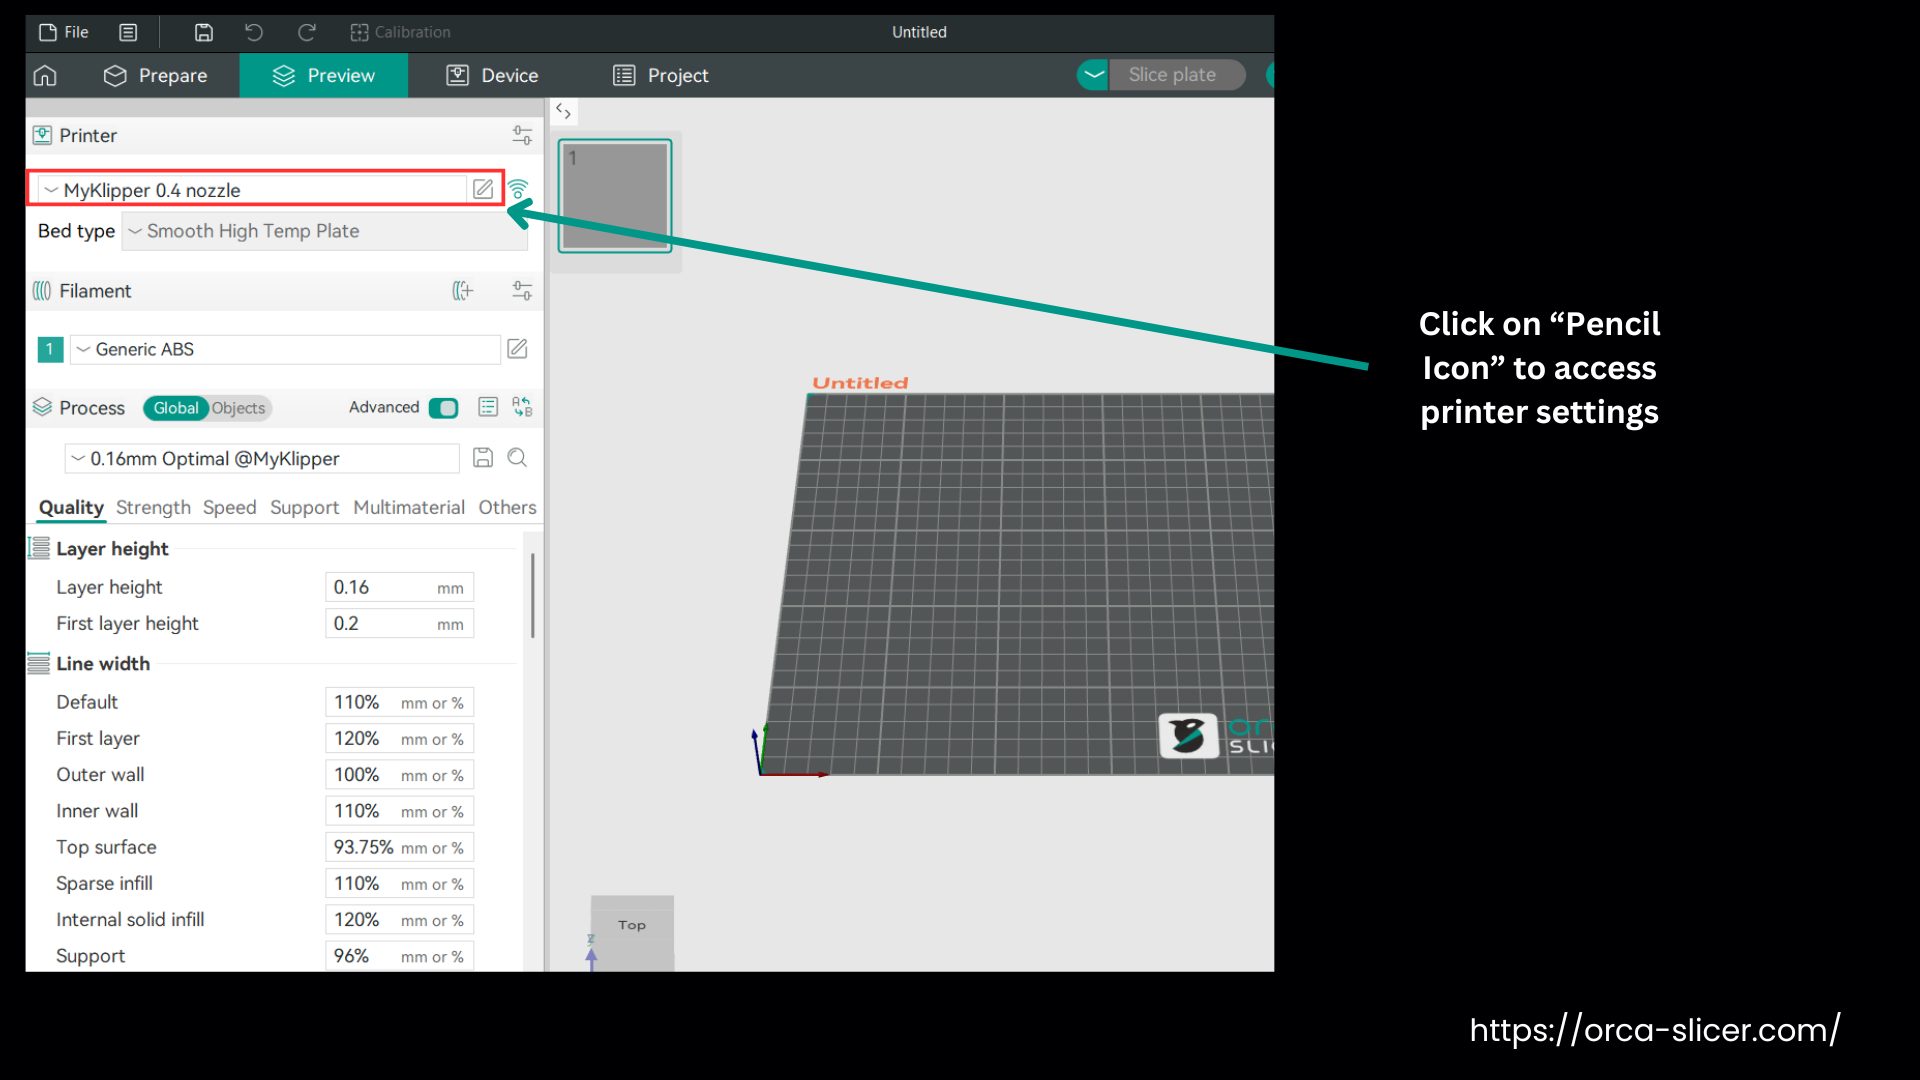
Task: Click the add filament icon
Action: [x=462, y=291]
